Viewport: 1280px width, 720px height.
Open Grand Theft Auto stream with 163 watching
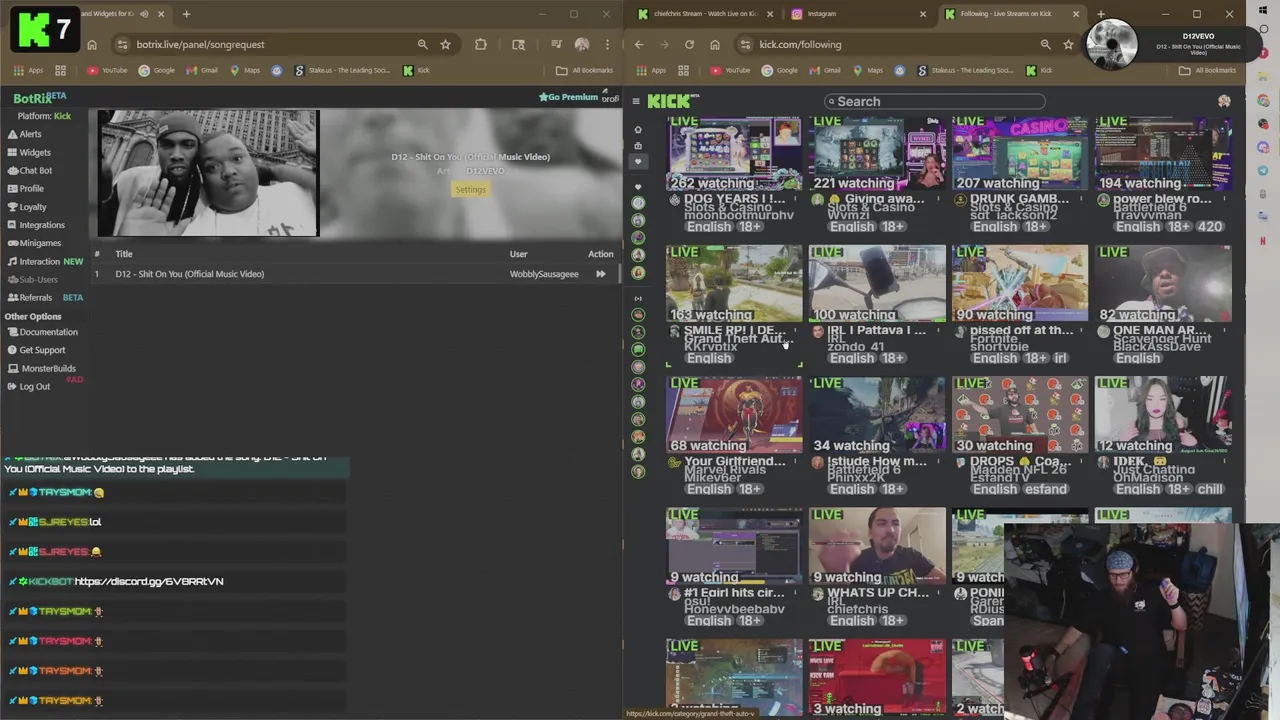[734, 284]
